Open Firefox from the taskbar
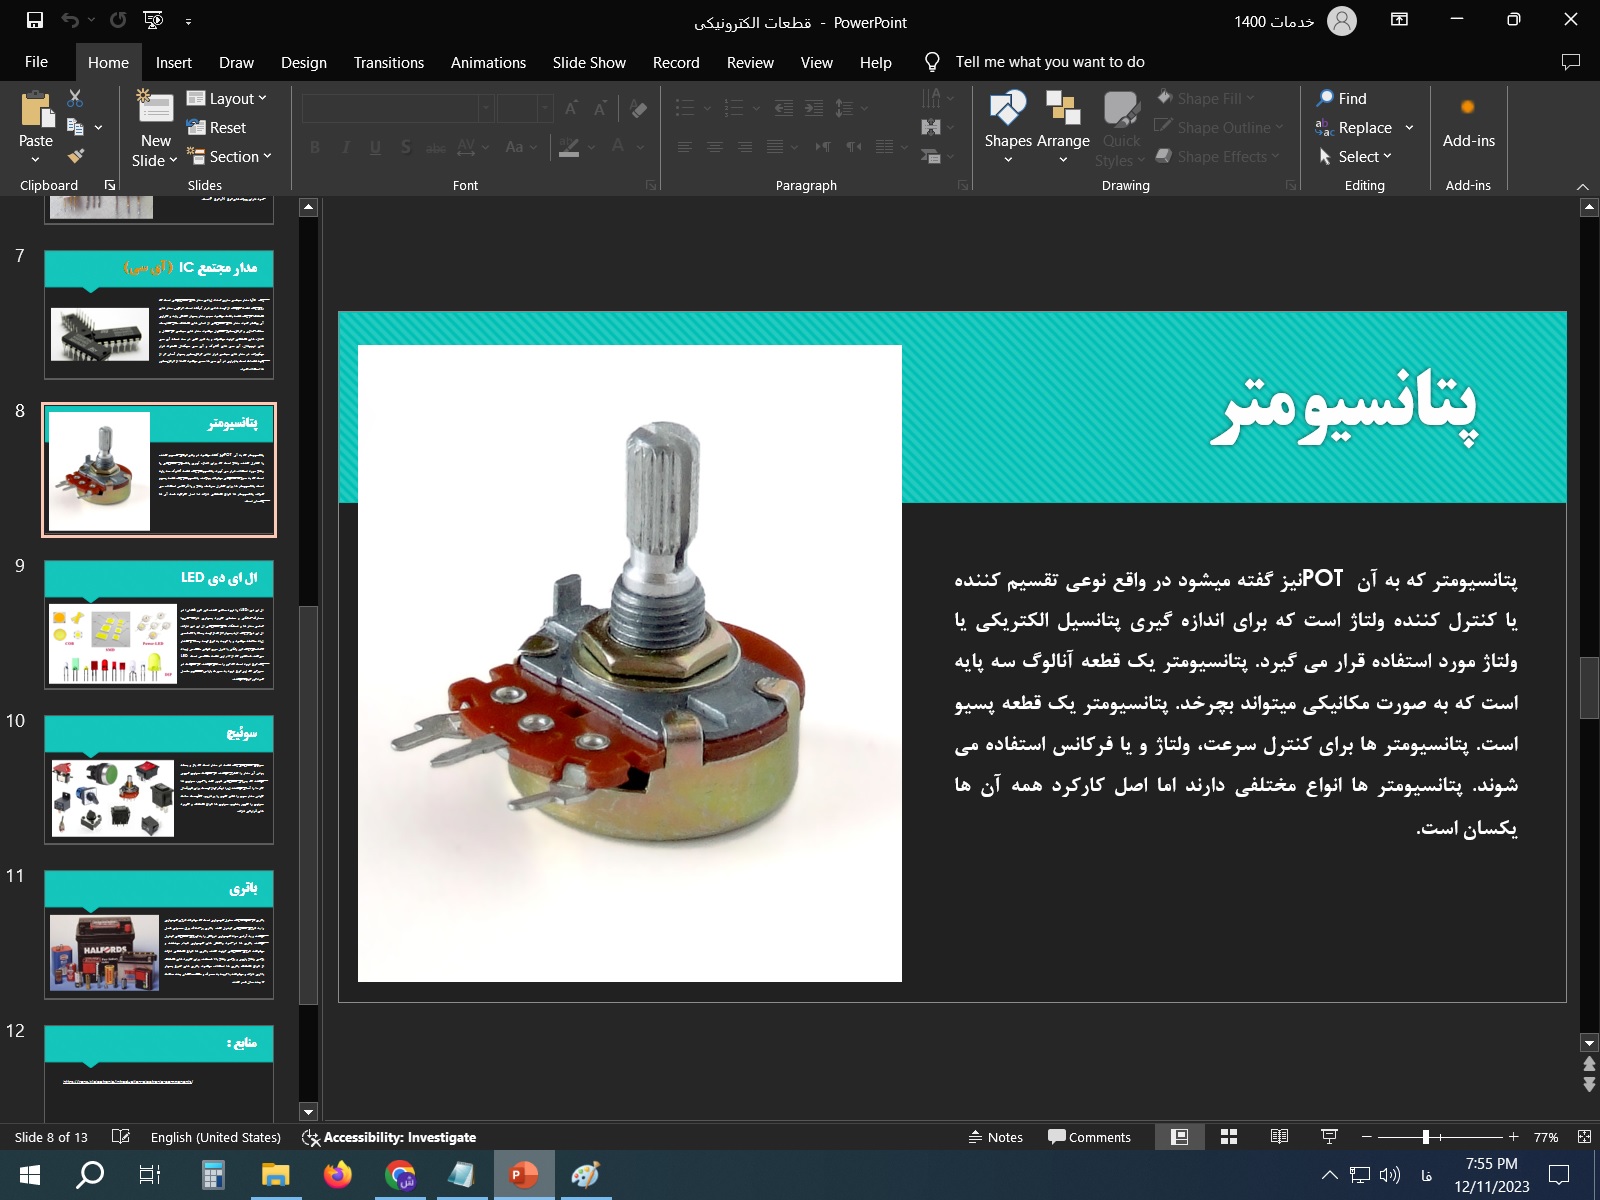The height and width of the screenshot is (1200, 1600). pos(338,1175)
